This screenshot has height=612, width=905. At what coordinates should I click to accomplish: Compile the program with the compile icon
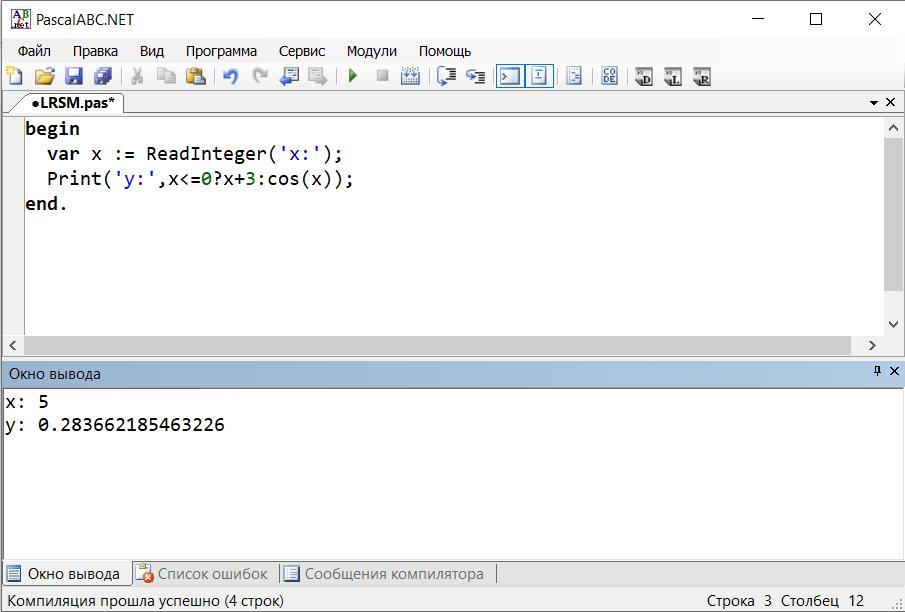point(410,76)
